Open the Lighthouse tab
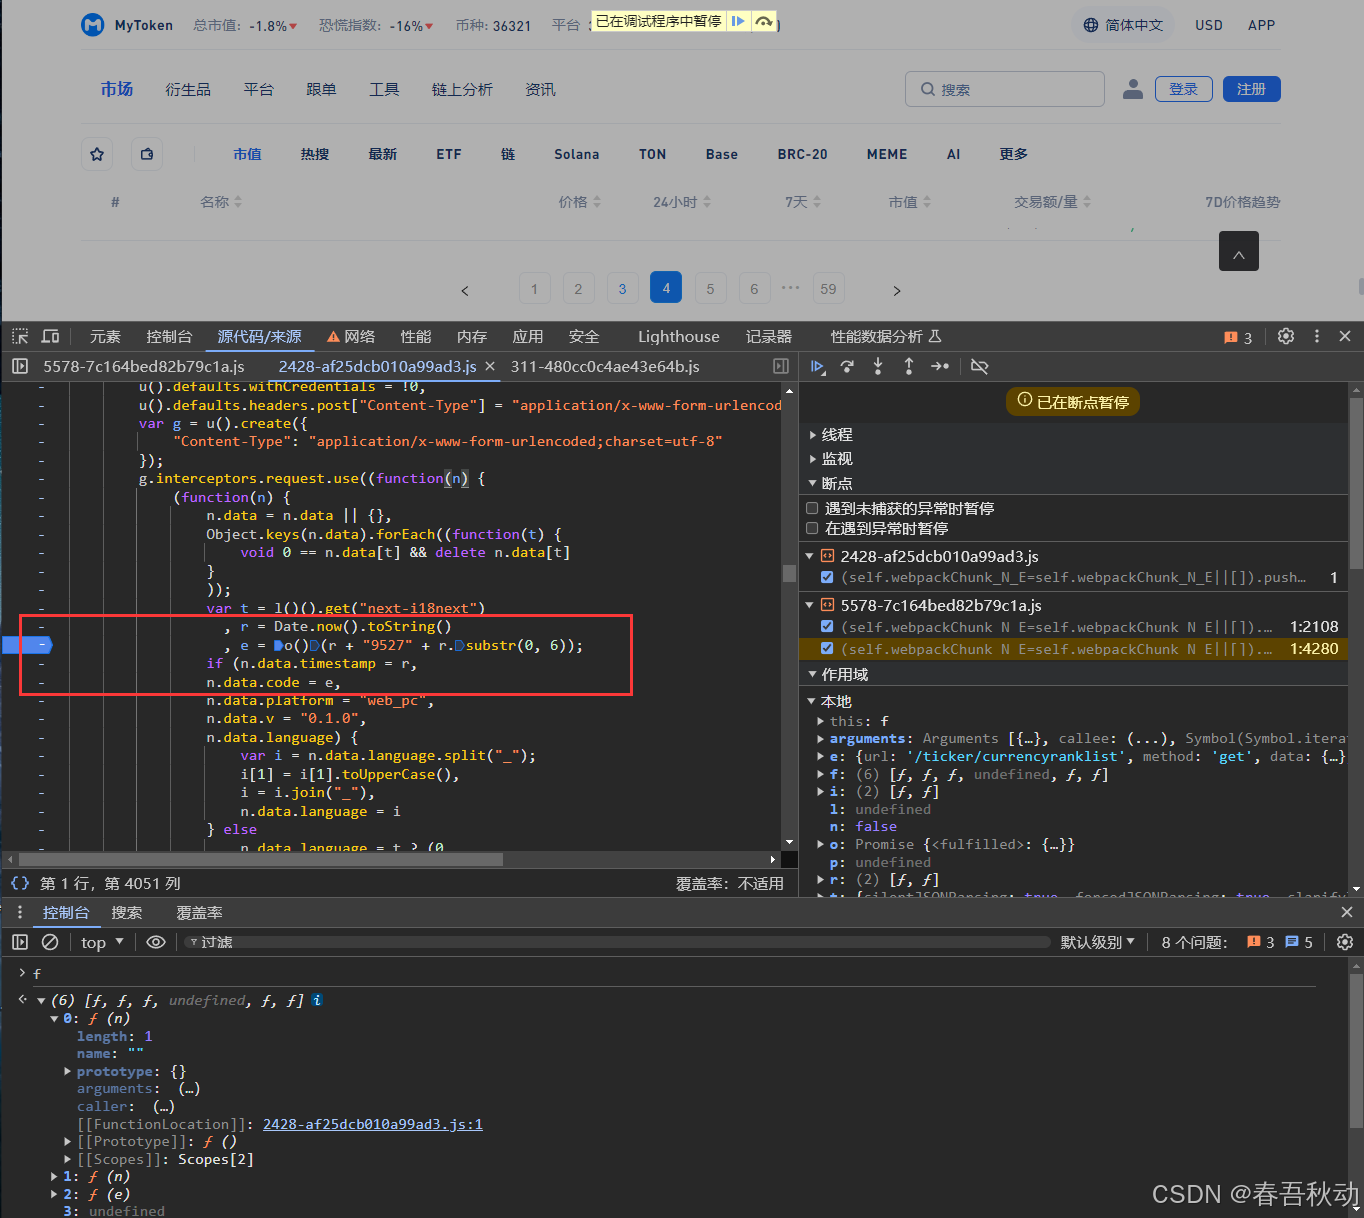This screenshot has width=1364, height=1218. point(679,336)
